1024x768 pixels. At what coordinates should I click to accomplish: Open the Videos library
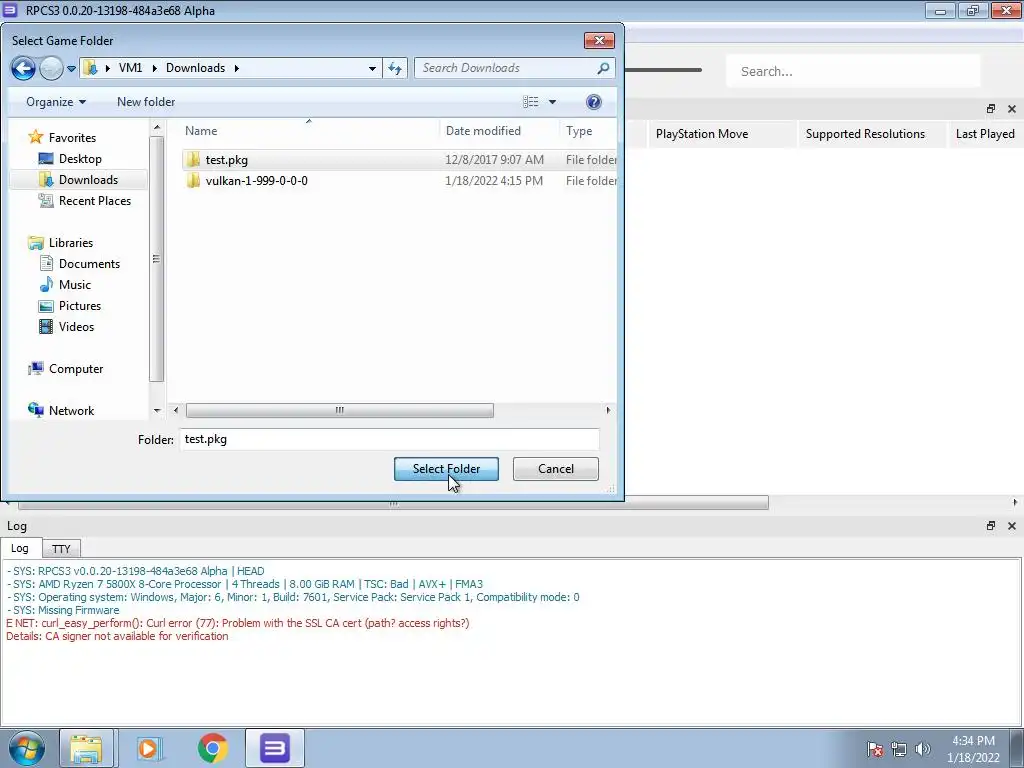click(x=76, y=327)
